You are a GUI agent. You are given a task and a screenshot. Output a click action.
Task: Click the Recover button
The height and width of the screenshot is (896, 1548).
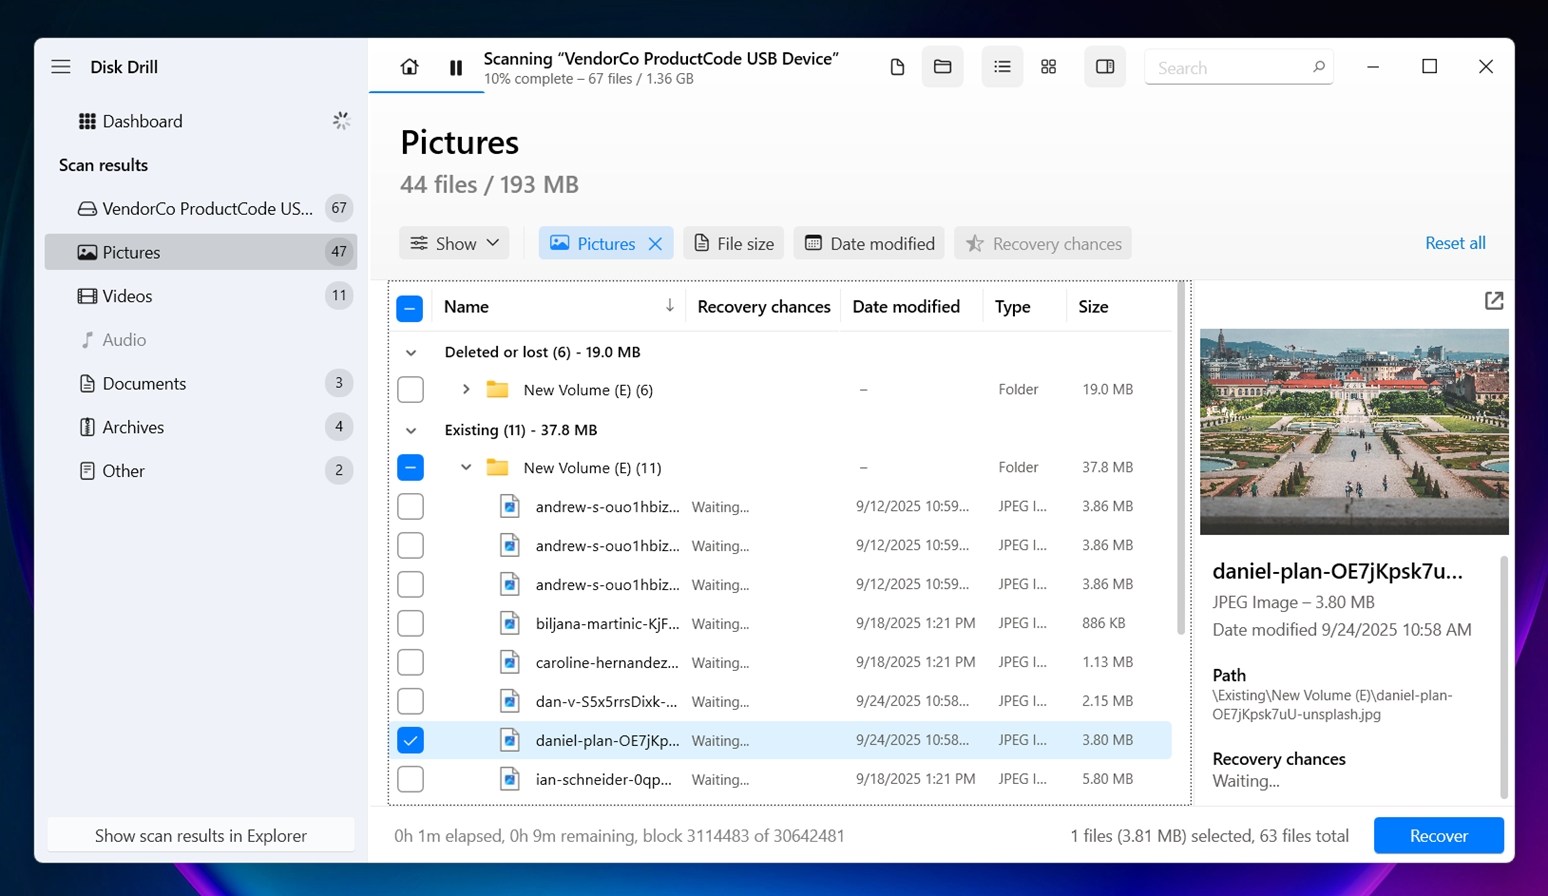tap(1437, 836)
